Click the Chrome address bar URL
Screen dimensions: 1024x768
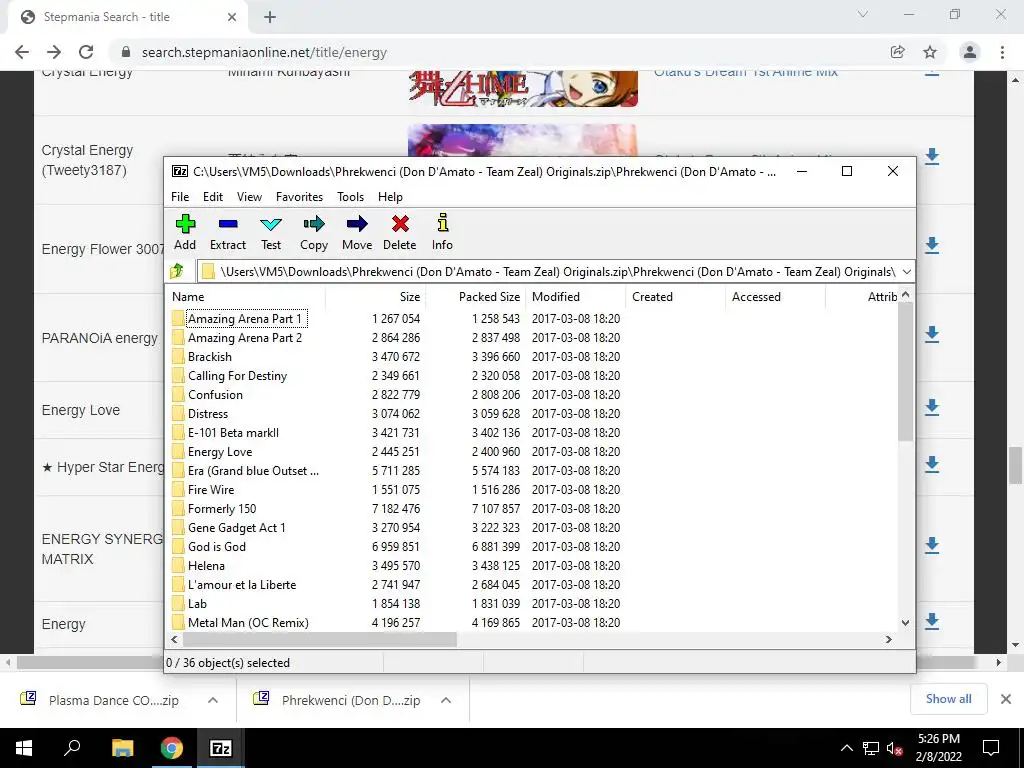[x=264, y=52]
